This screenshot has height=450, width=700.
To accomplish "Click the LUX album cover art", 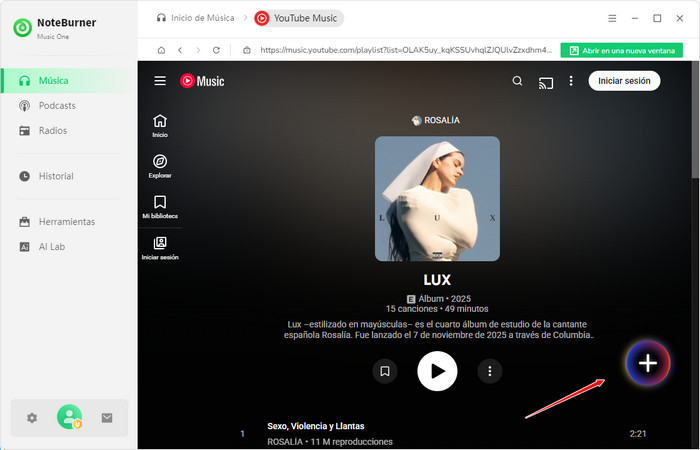I will (437, 199).
